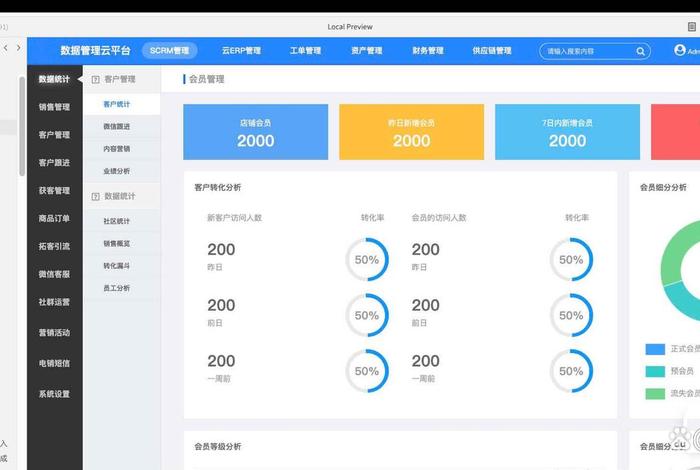This screenshot has height=470, width=700.
Task: Click the 会员的访问人数 column label
Action: pyautogui.click(x=439, y=218)
